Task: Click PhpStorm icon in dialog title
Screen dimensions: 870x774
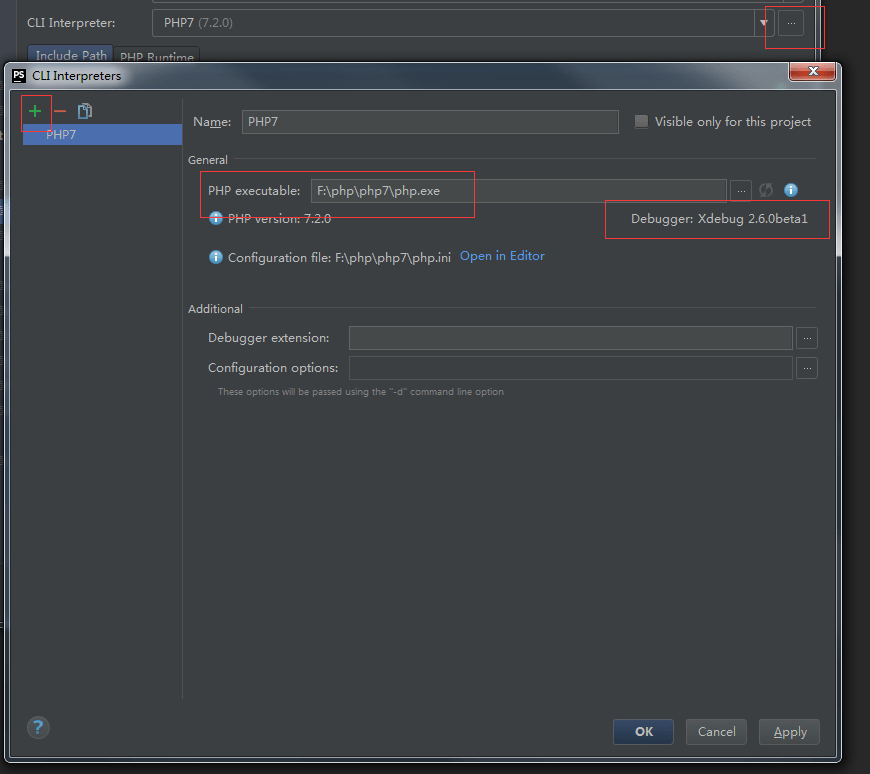Action: point(19,76)
